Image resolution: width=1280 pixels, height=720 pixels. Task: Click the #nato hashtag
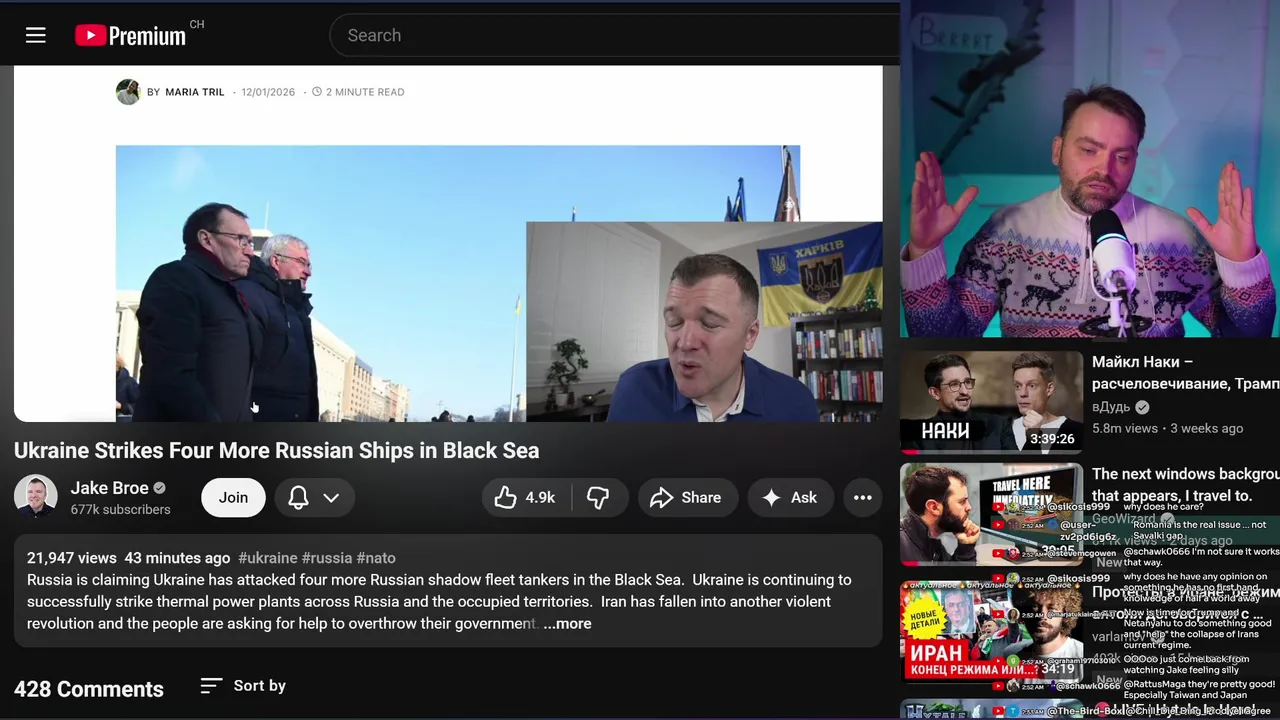click(x=376, y=558)
